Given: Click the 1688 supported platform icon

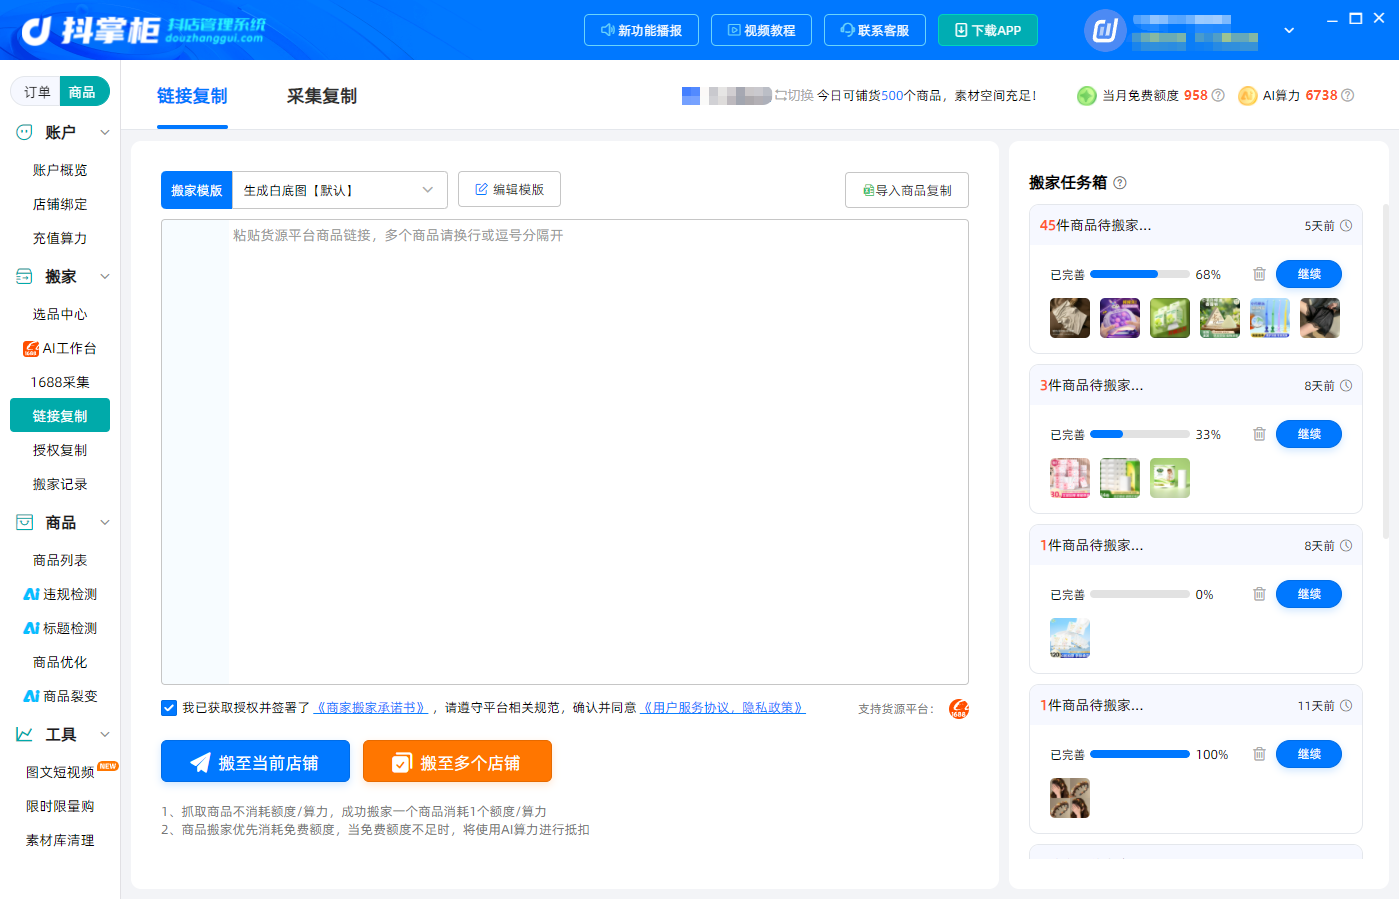Looking at the screenshot, I should click(x=958, y=709).
